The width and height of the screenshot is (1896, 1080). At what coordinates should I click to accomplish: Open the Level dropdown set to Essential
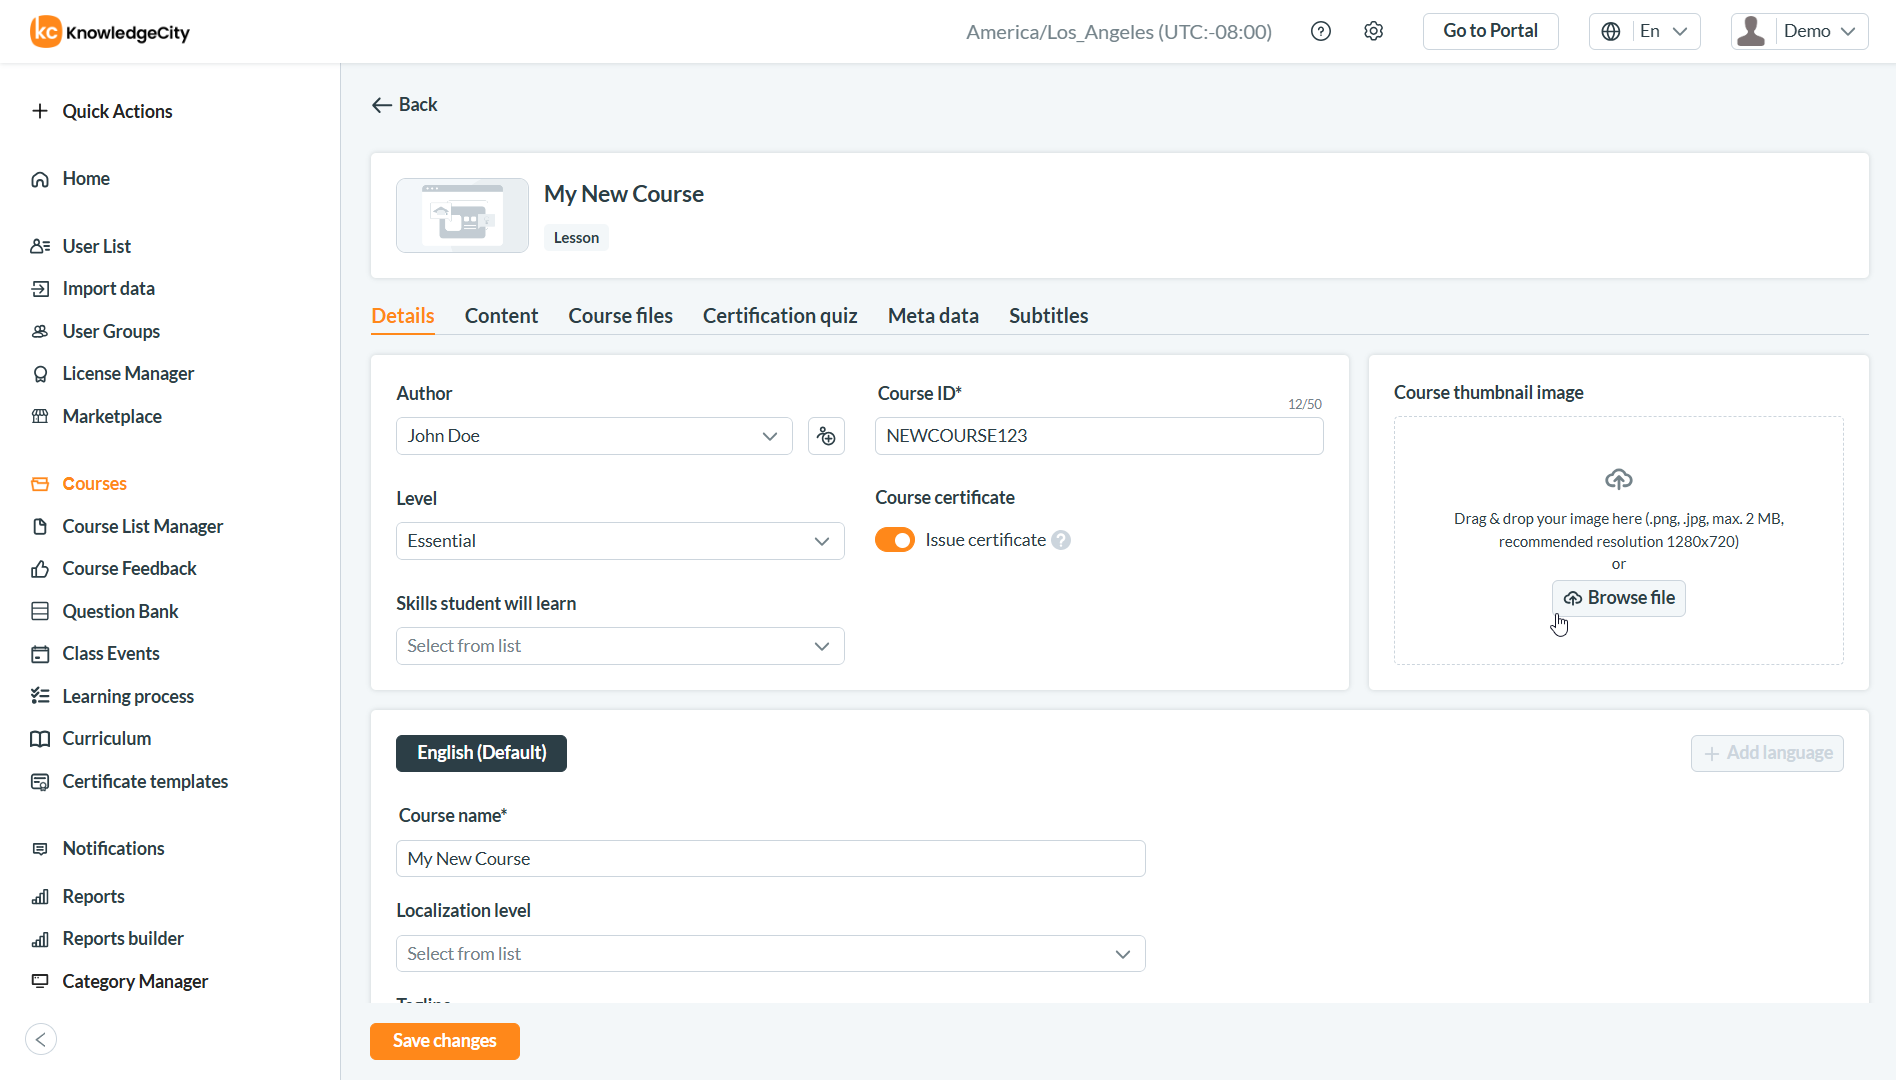[620, 541]
